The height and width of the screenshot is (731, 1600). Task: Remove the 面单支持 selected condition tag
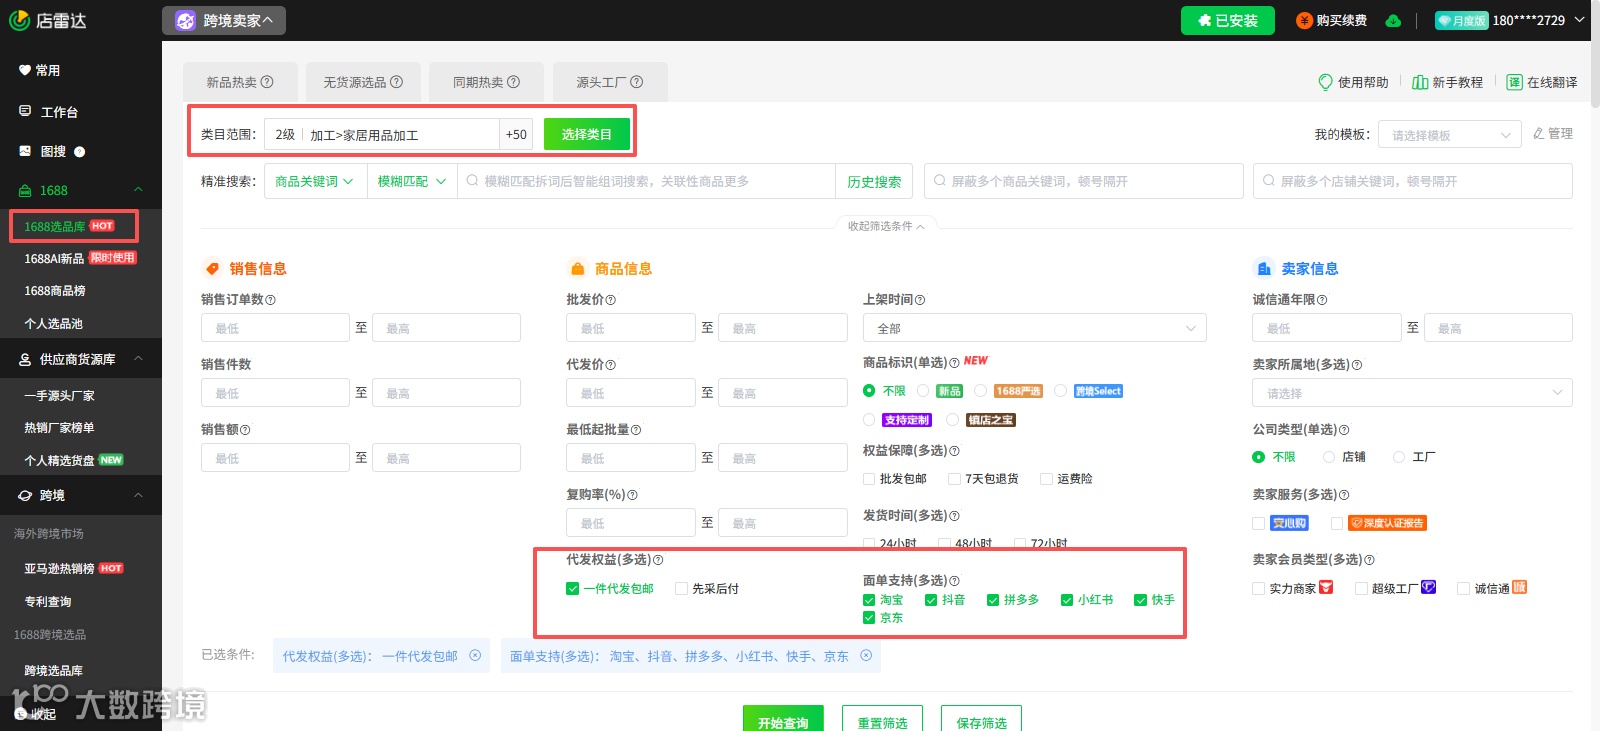[866, 656]
